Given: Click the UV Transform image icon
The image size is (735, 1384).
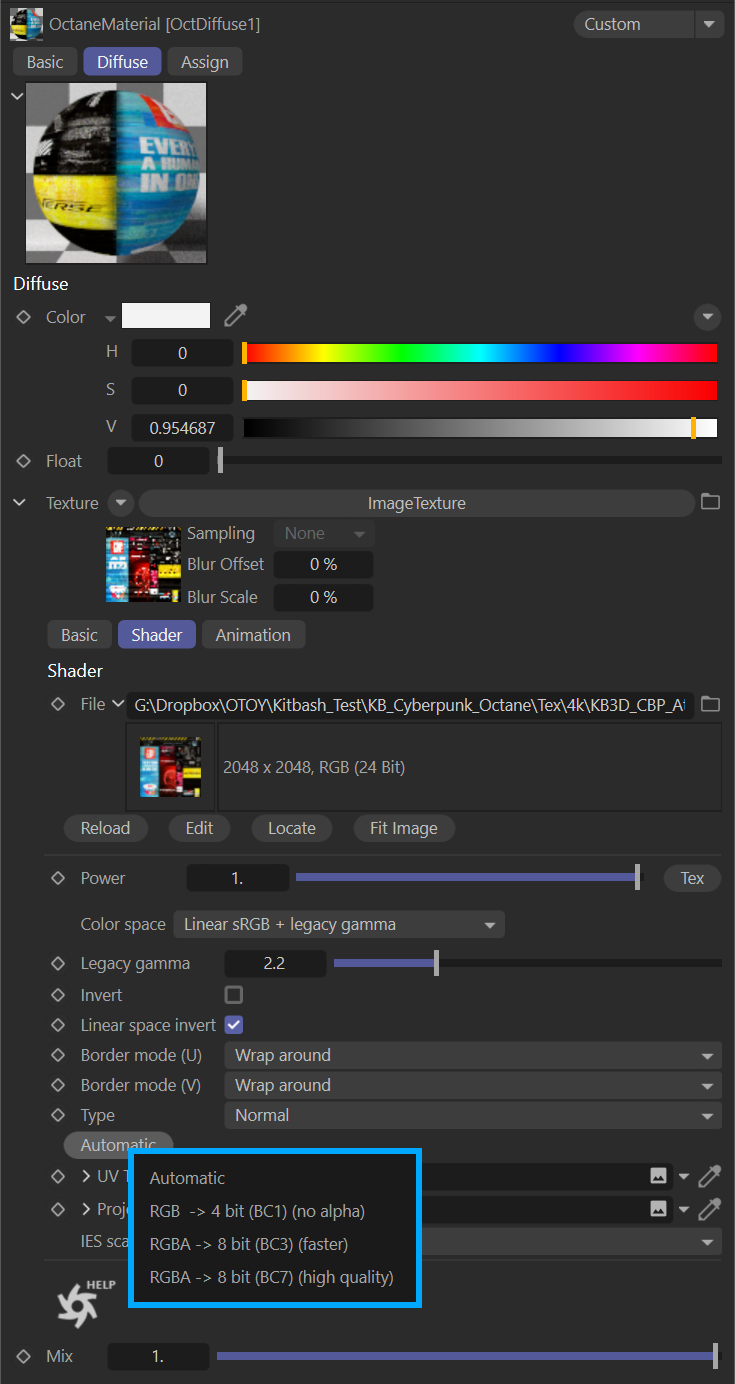Looking at the screenshot, I should [658, 1176].
